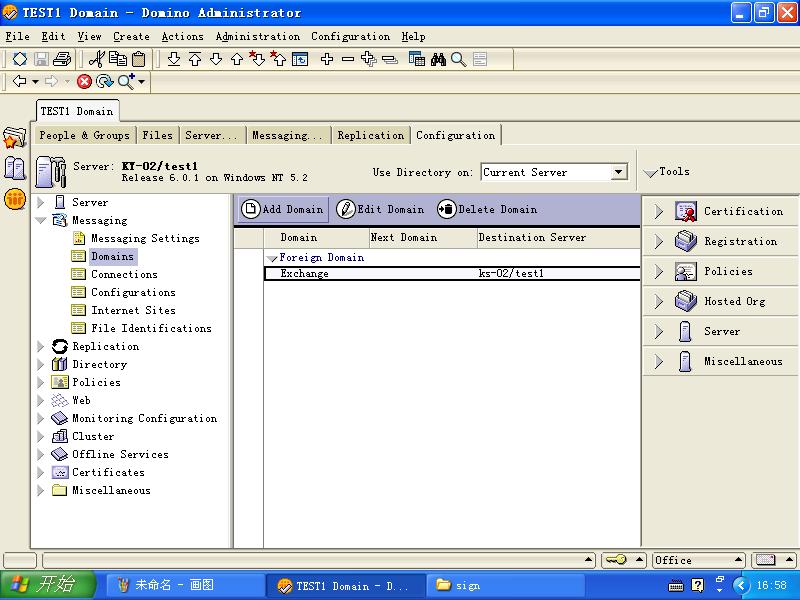Click the Edit Domain button

tap(380, 210)
